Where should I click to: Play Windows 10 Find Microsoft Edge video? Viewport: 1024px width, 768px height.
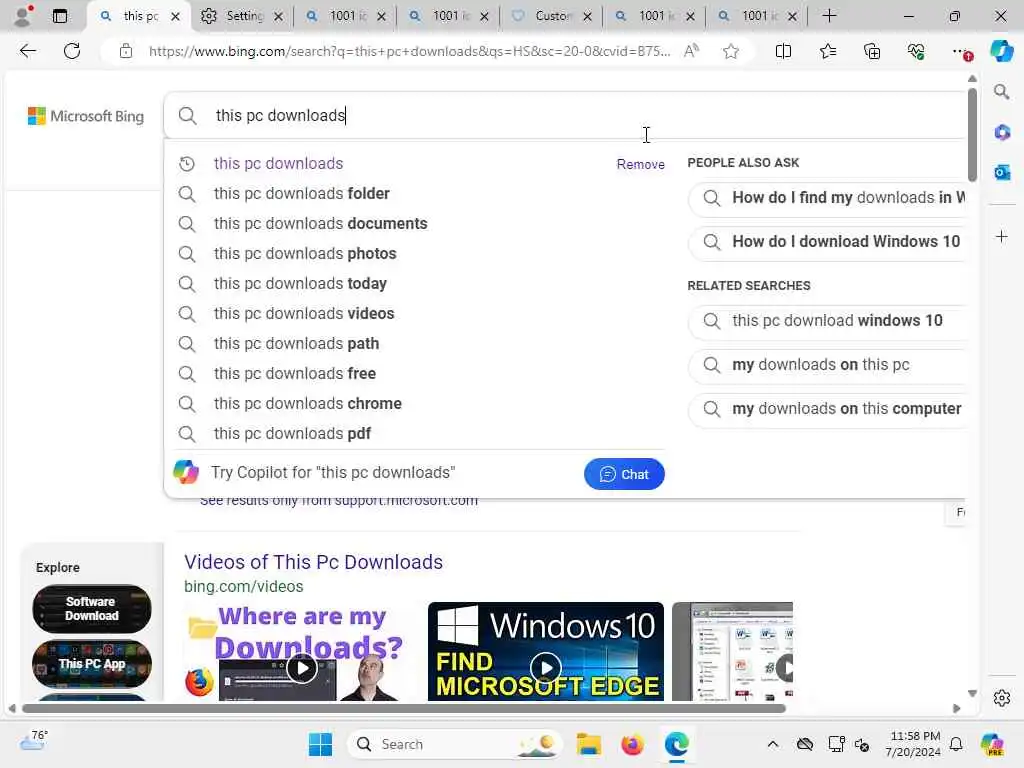(x=545, y=667)
